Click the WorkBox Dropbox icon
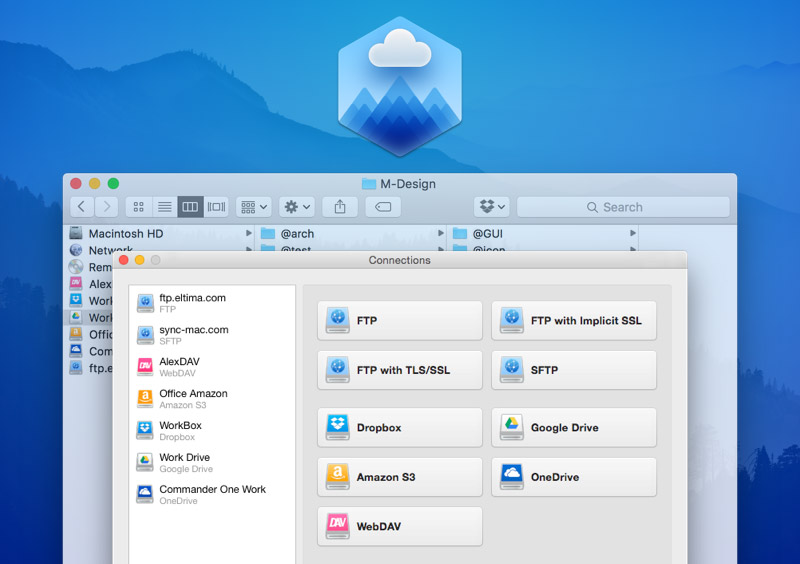The image size is (800, 564). click(x=145, y=431)
